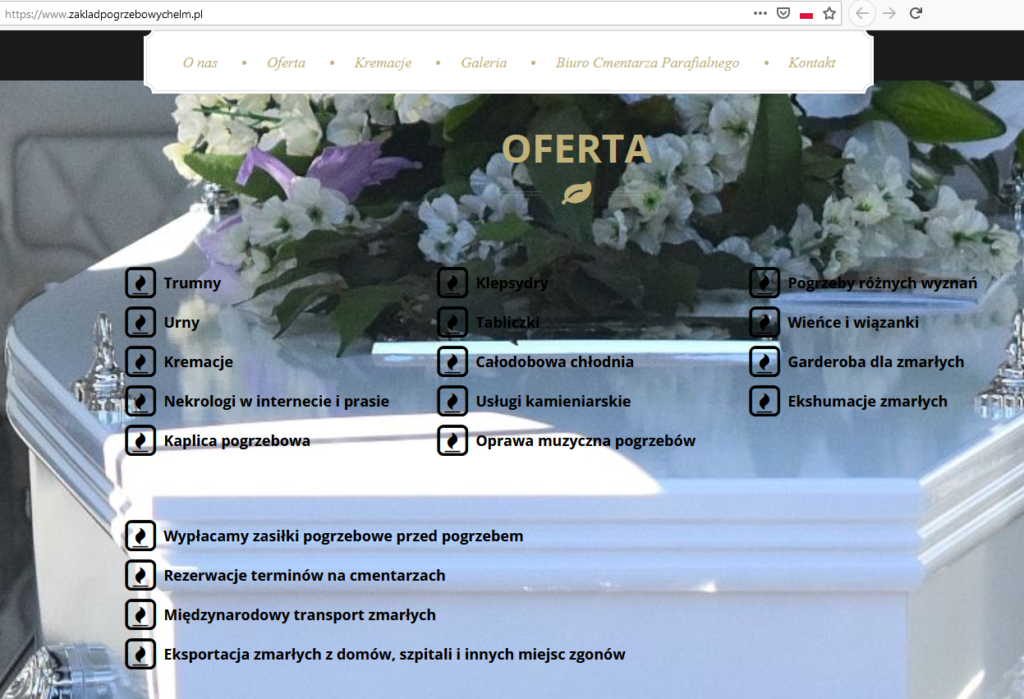Click Międzynarodowy transport zmarłych text
This screenshot has height=699, width=1024.
[299, 615]
